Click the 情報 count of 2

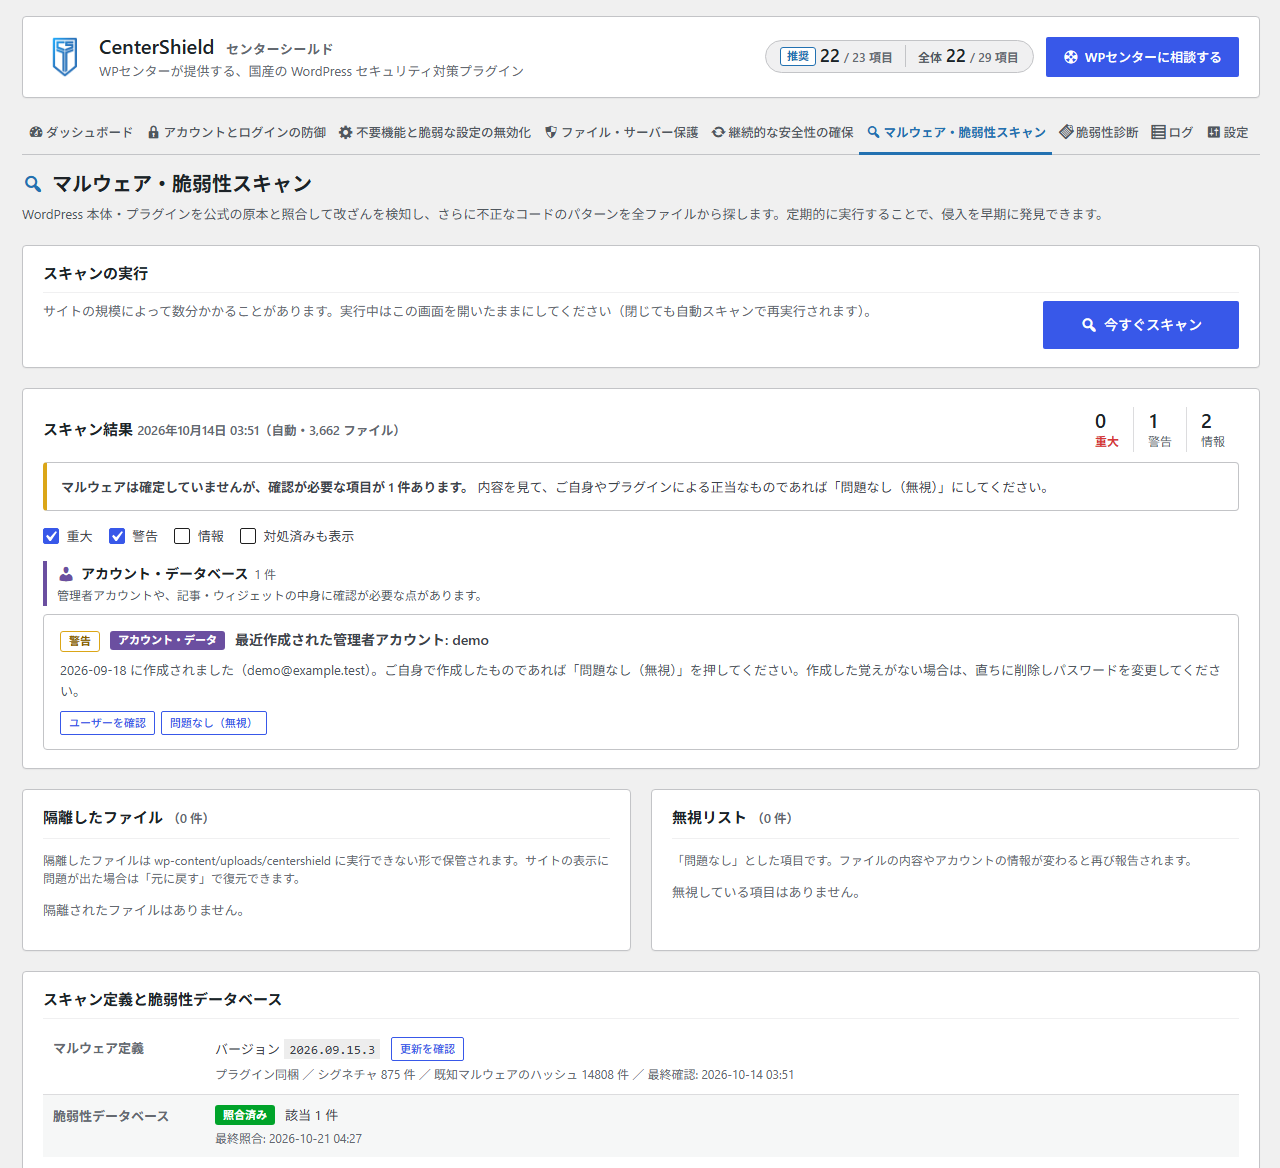click(x=1212, y=430)
